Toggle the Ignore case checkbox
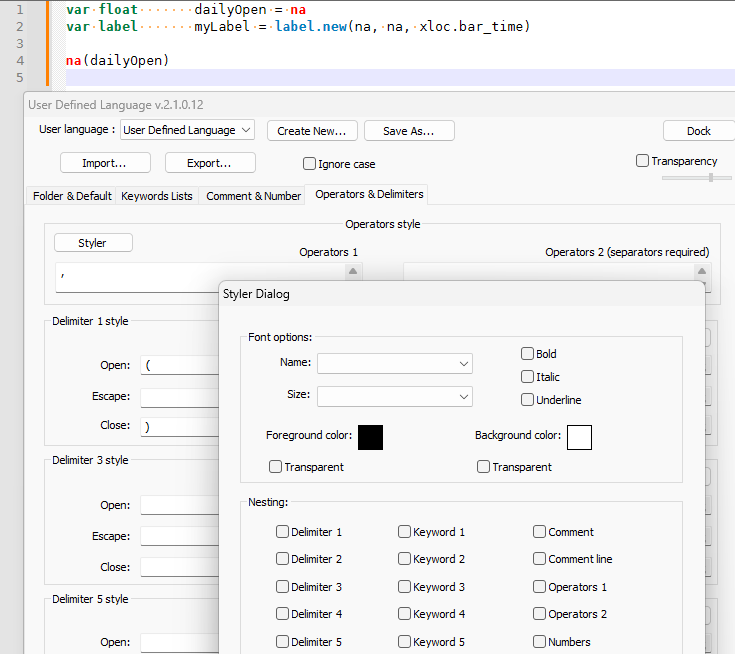This screenshot has width=735, height=654. 309,164
